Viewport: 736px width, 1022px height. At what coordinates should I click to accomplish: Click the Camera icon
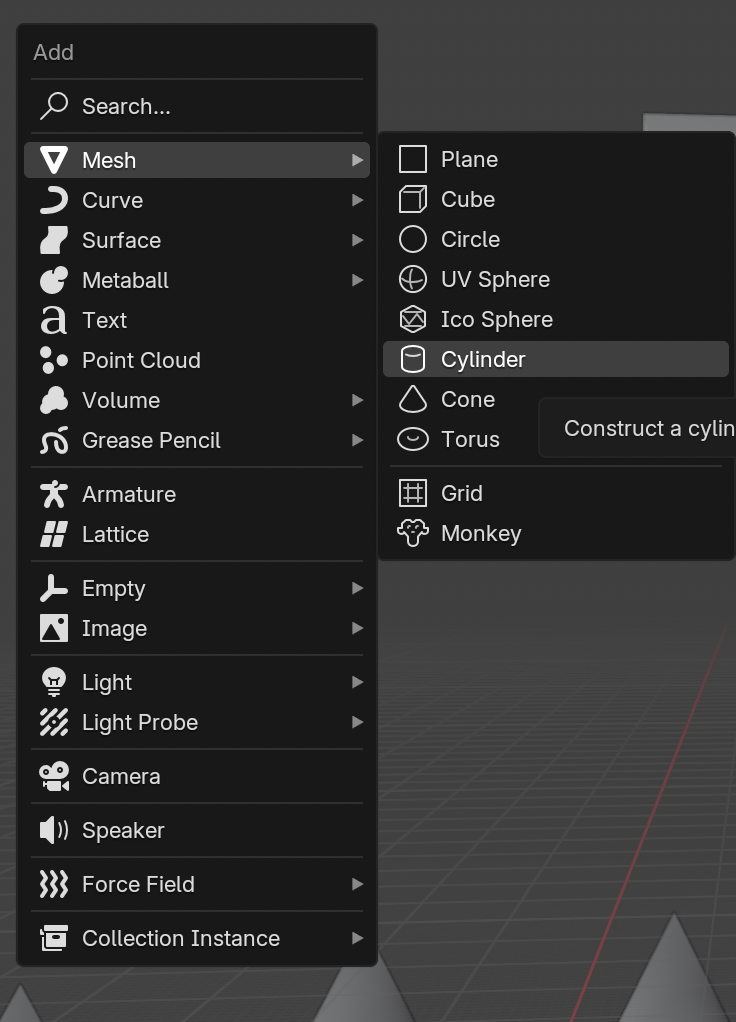click(x=54, y=777)
